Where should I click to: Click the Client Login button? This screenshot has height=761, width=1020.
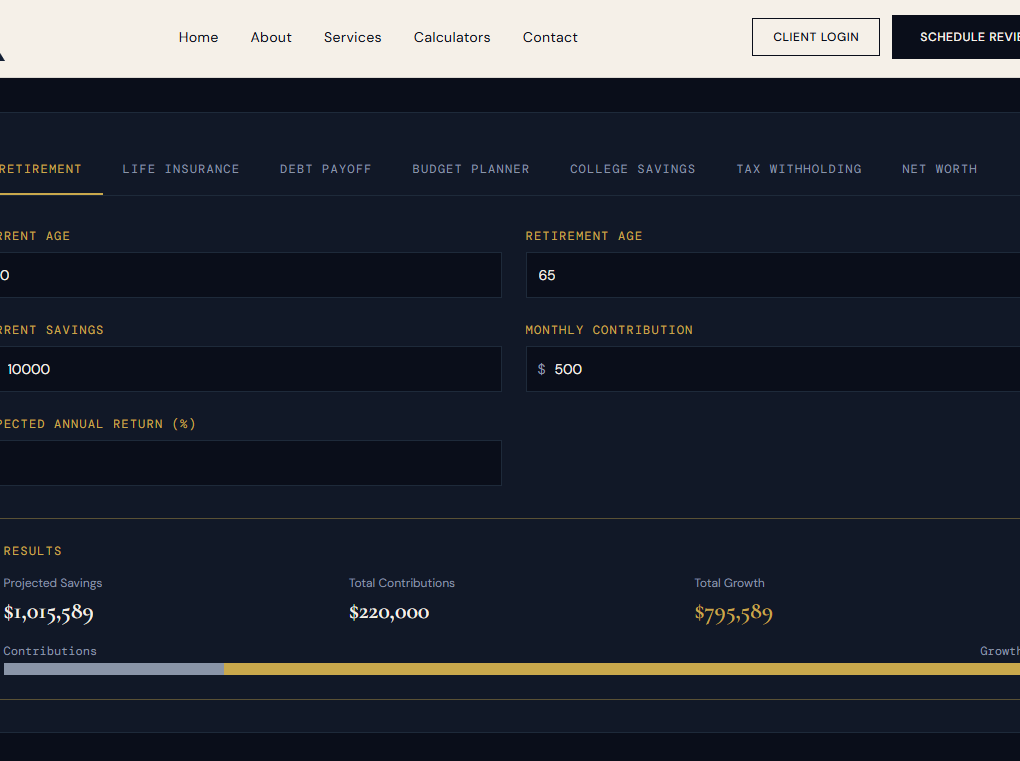pyautogui.click(x=816, y=37)
